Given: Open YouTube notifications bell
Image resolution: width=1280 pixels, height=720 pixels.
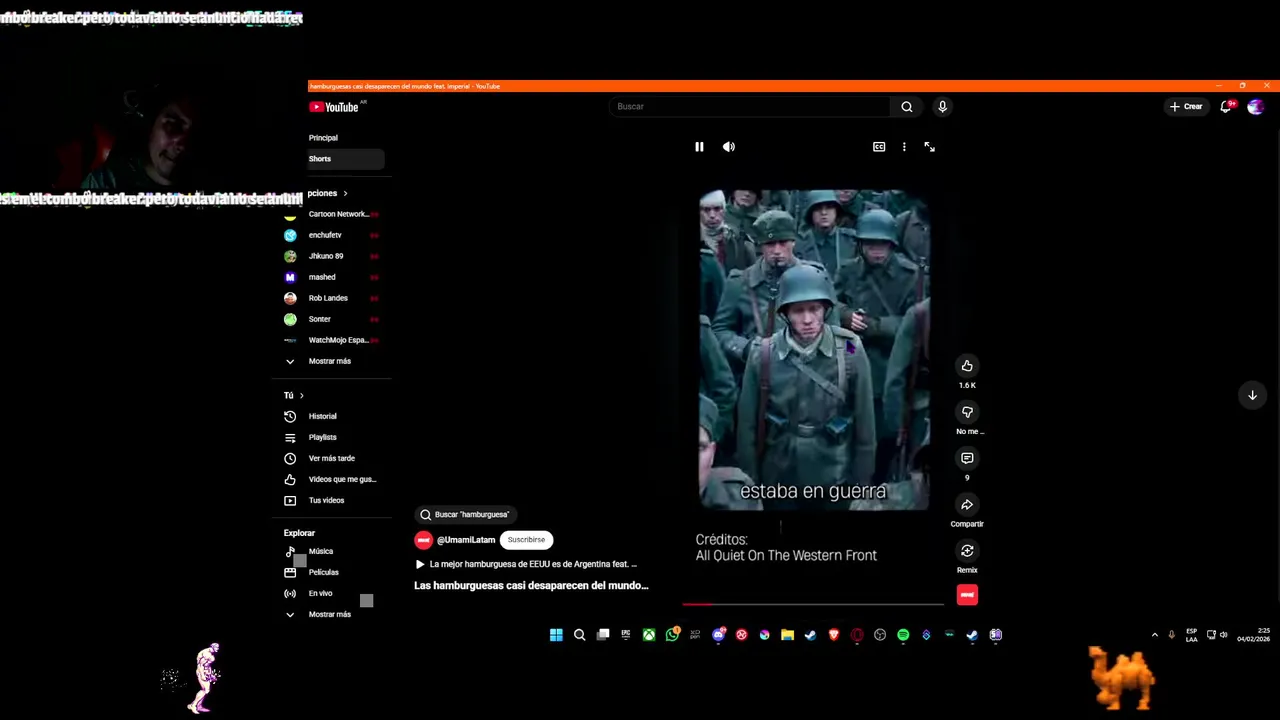Looking at the screenshot, I should coord(1226,107).
